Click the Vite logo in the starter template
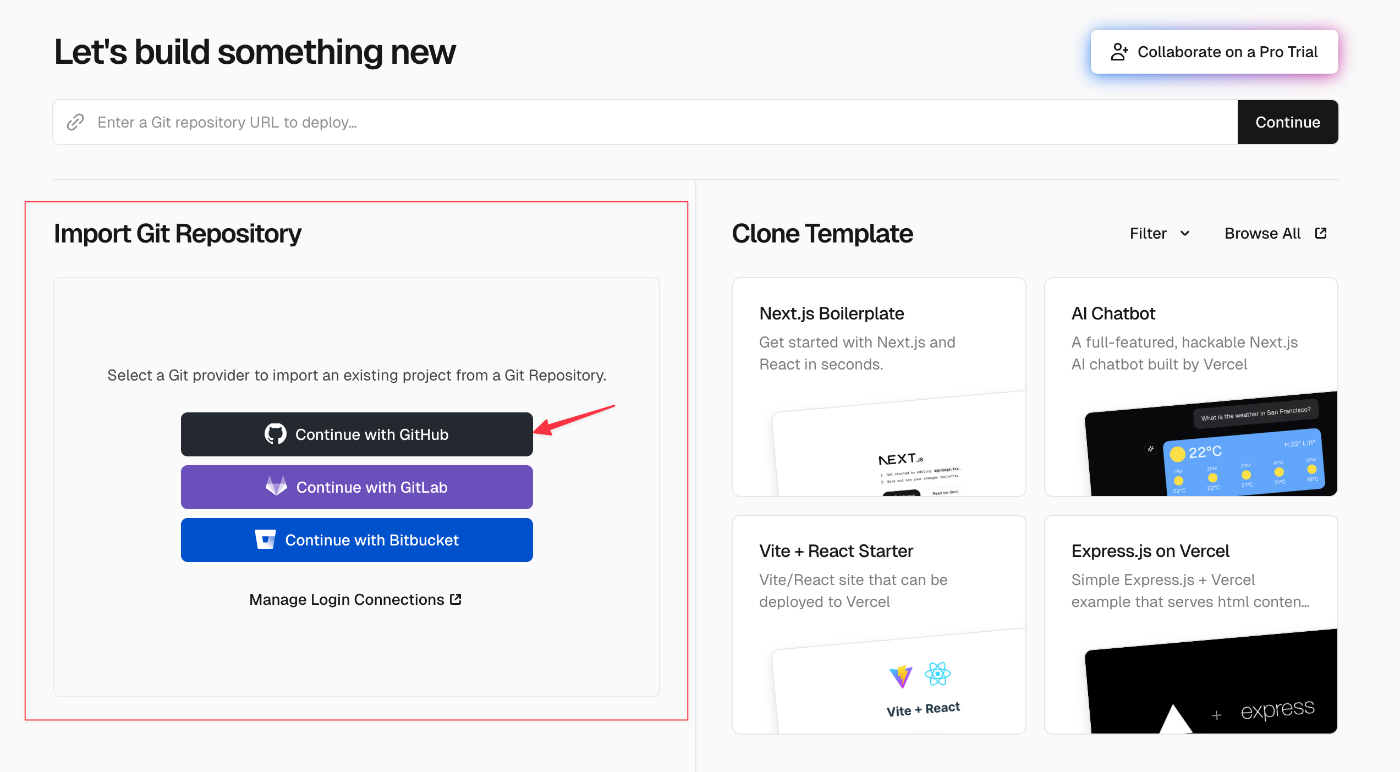This screenshot has width=1400, height=772. click(900, 676)
